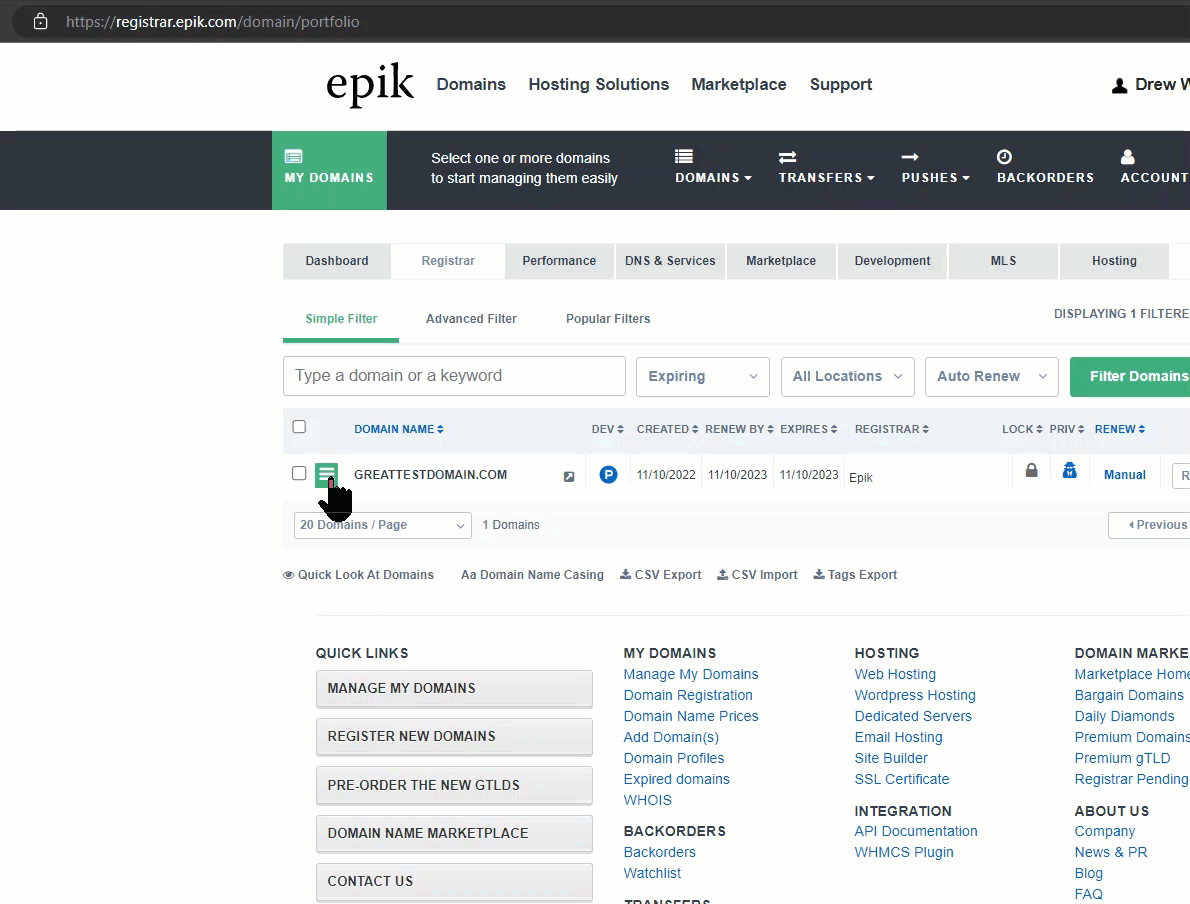Sort by the blue RENEW column header
The width and height of the screenshot is (1190, 904).
click(x=1119, y=430)
